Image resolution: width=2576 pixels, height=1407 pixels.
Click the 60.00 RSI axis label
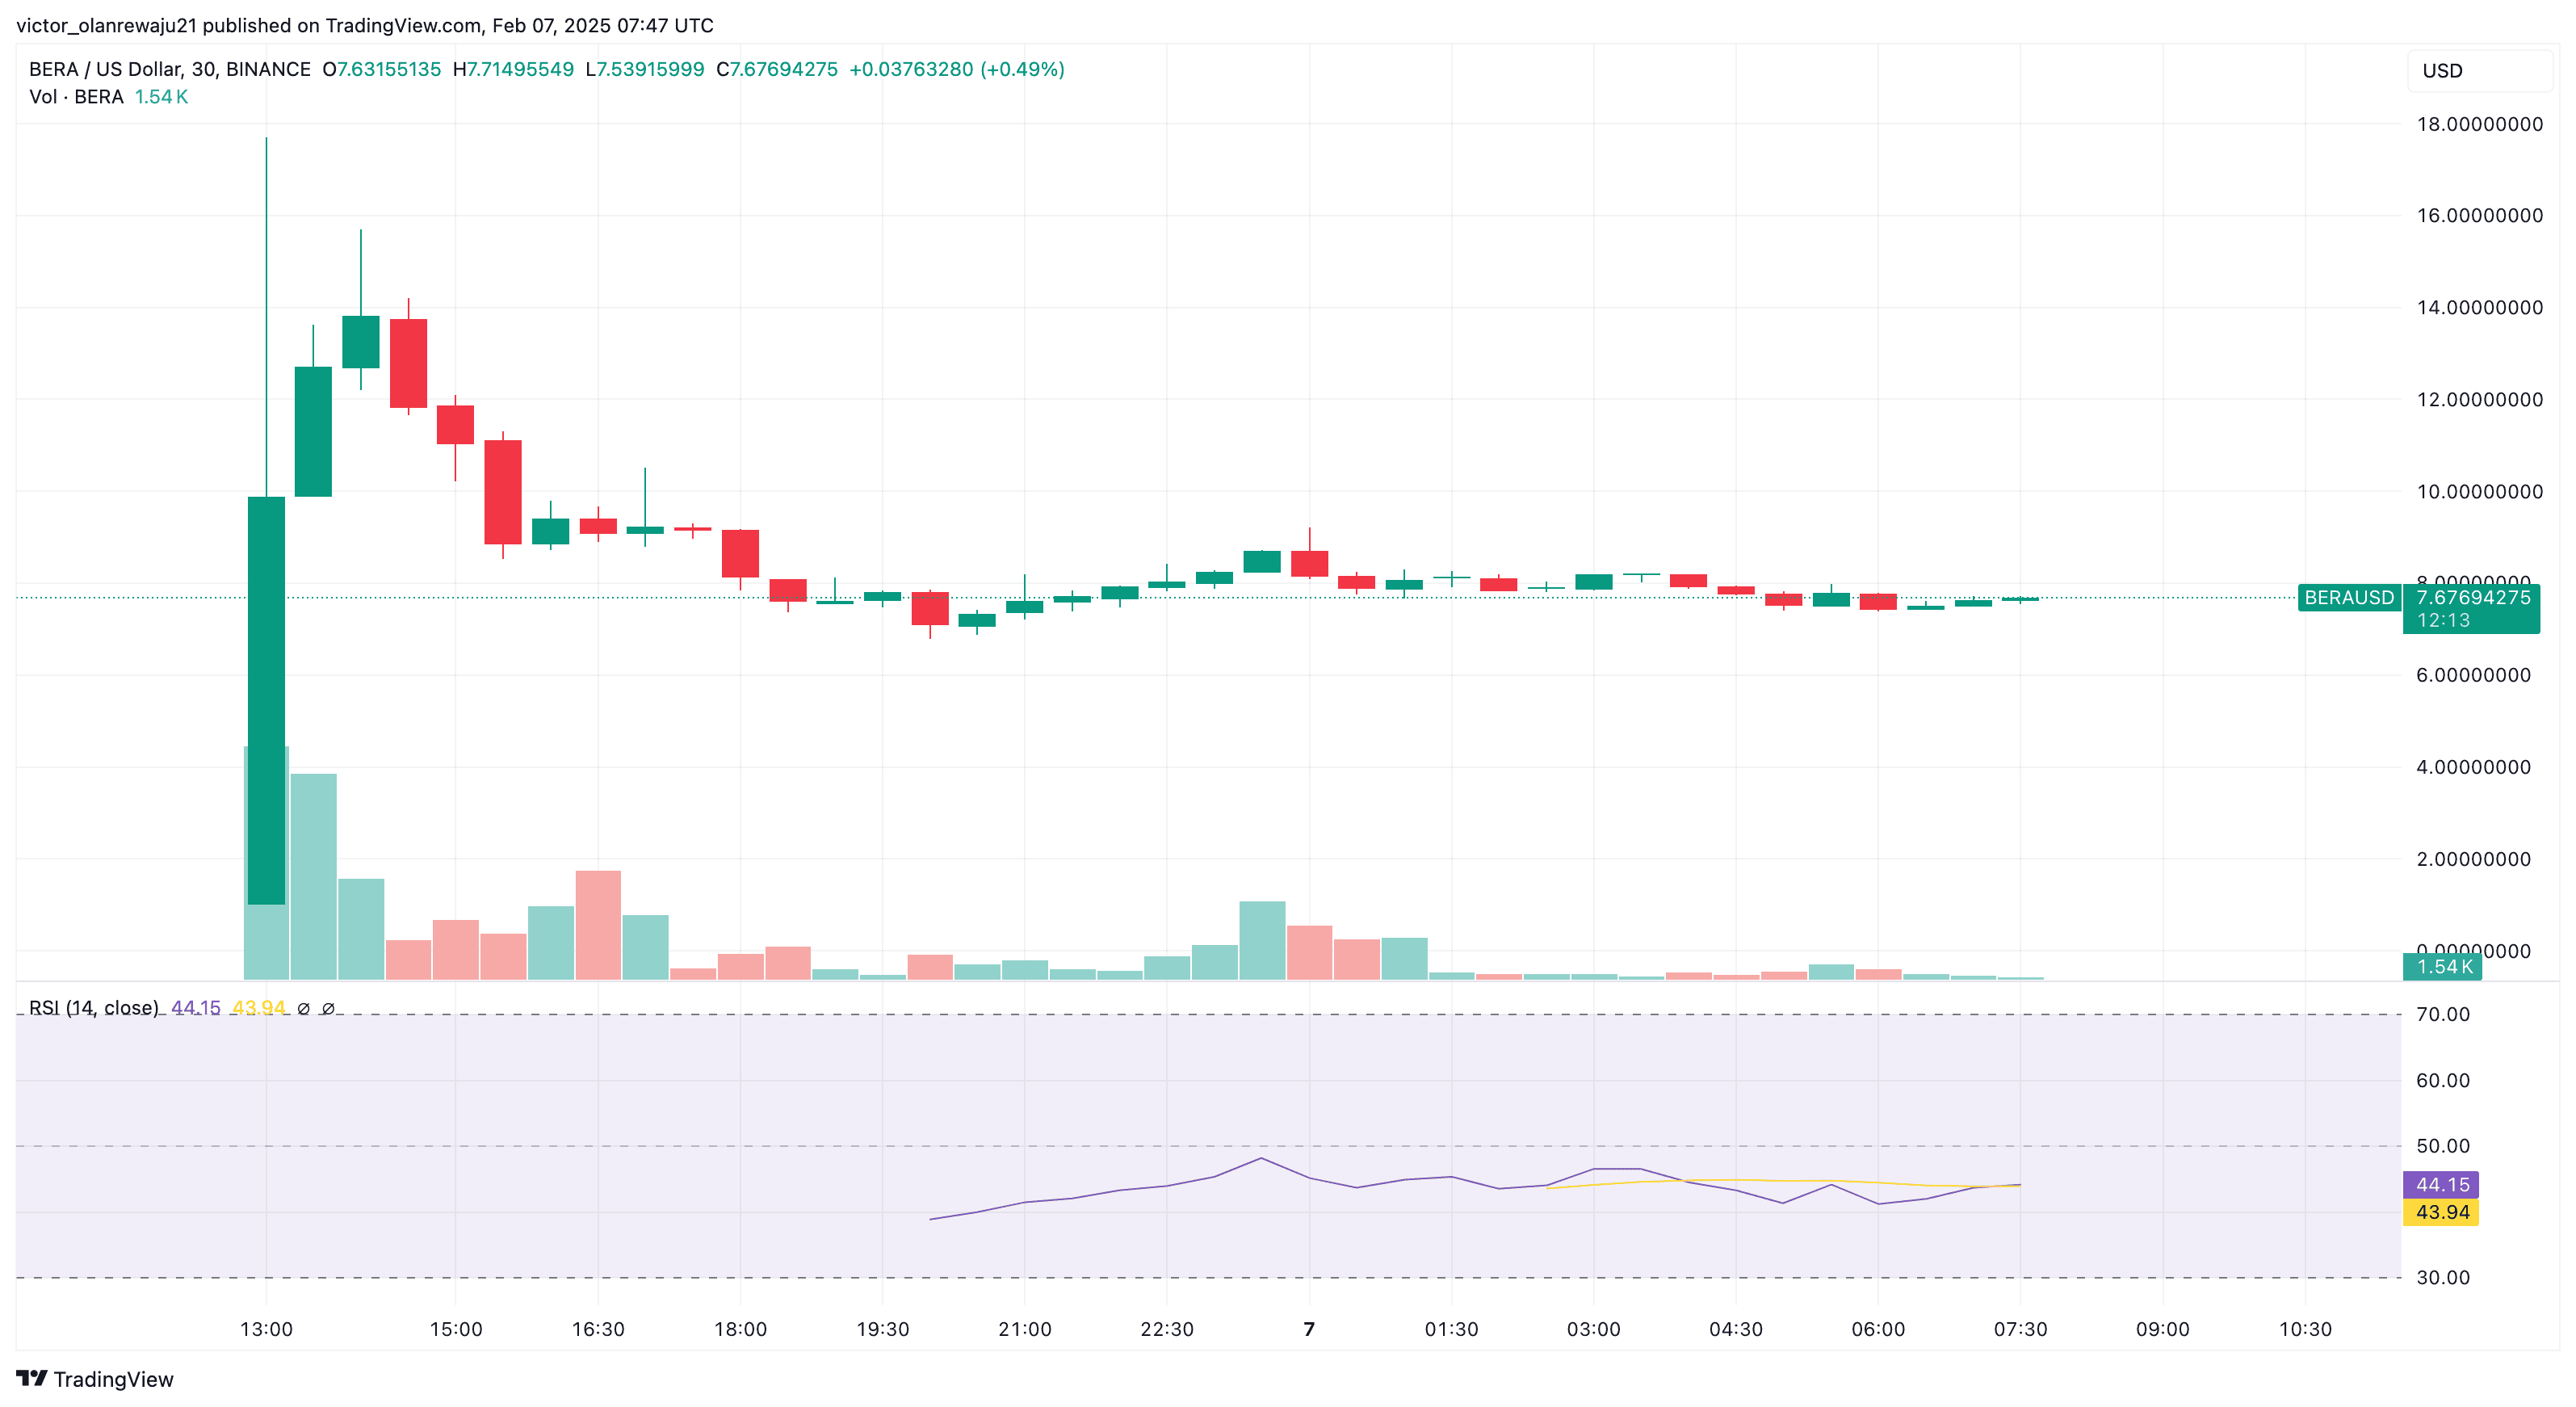[x=2442, y=1080]
